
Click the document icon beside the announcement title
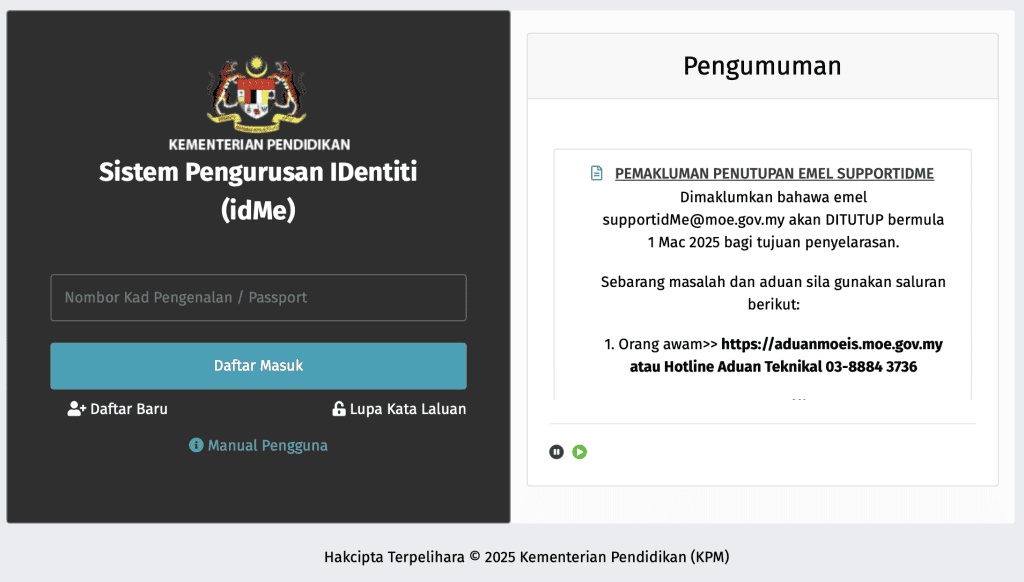pos(596,173)
